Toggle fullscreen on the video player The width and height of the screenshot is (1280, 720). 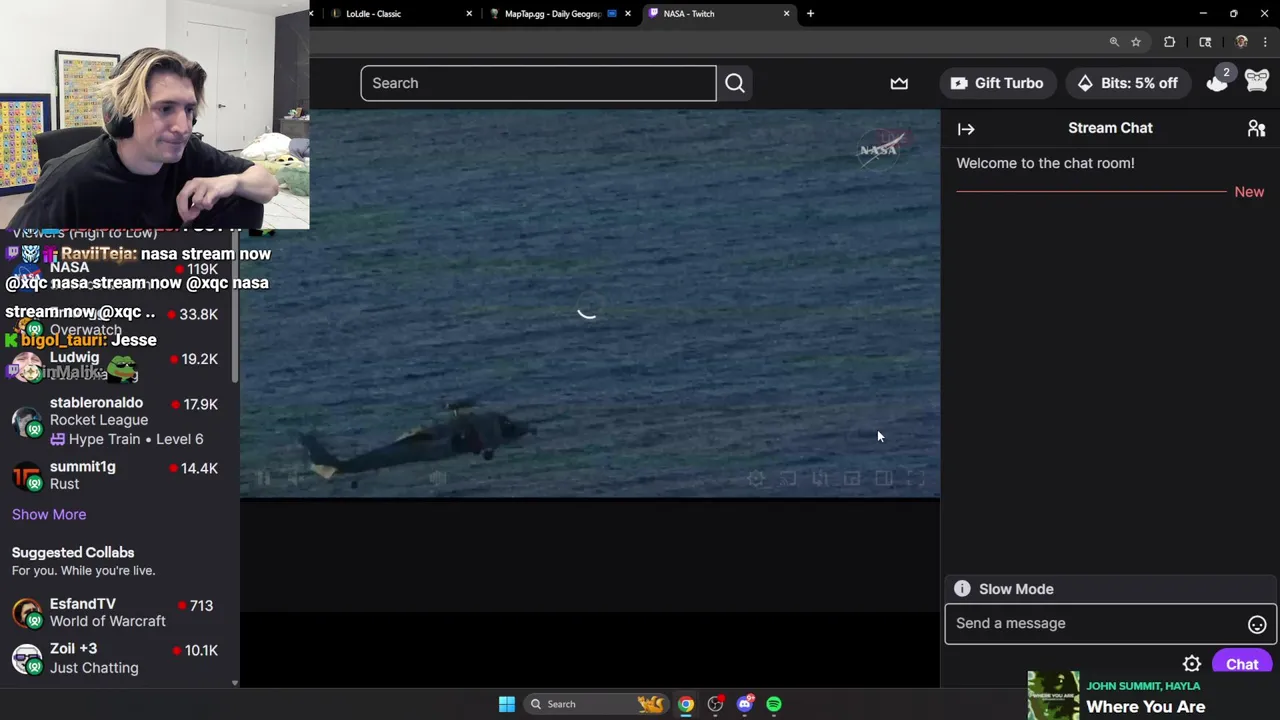(916, 479)
